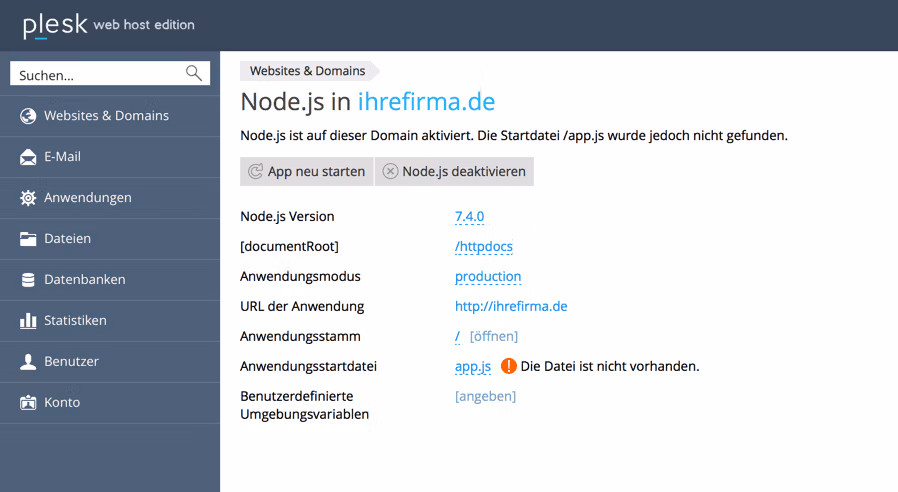The height and width of the screenshot is (492, 898).
Task: Click the X circle icon on Node.js deaktivieren
Action: pos(390,171)
